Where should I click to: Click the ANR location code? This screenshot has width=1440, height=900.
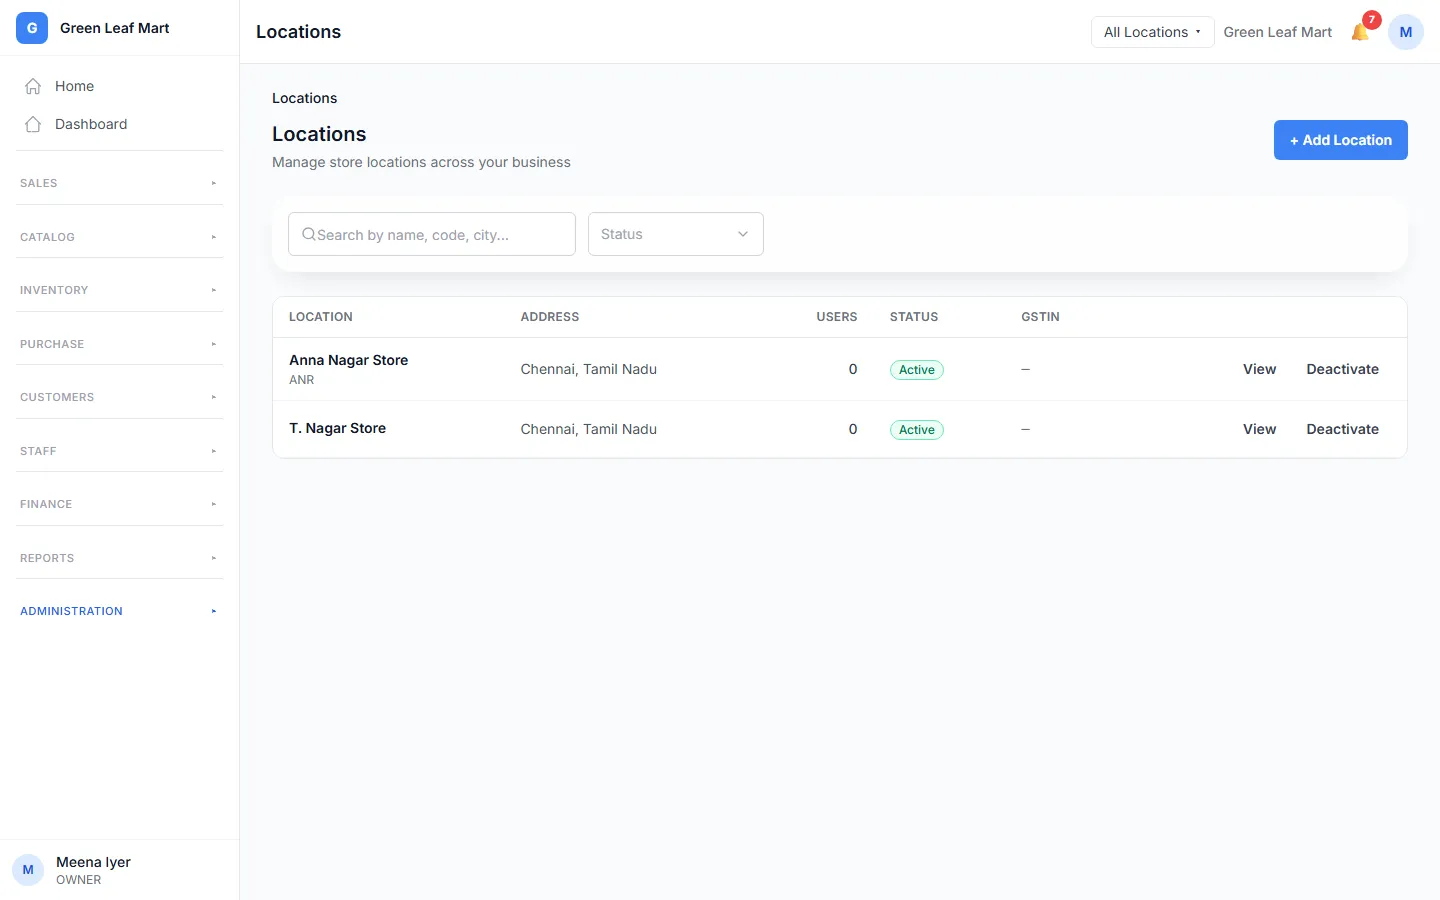[x=301, y=380]
